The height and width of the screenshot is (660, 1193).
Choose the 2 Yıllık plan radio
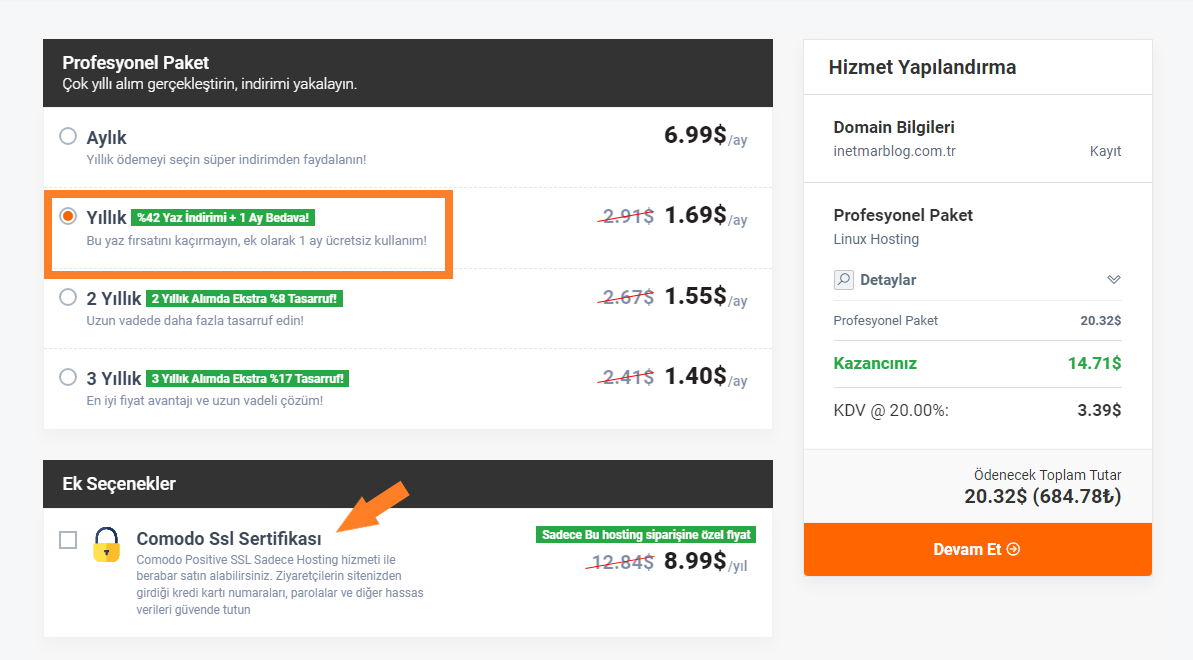(x=68, y=297)
